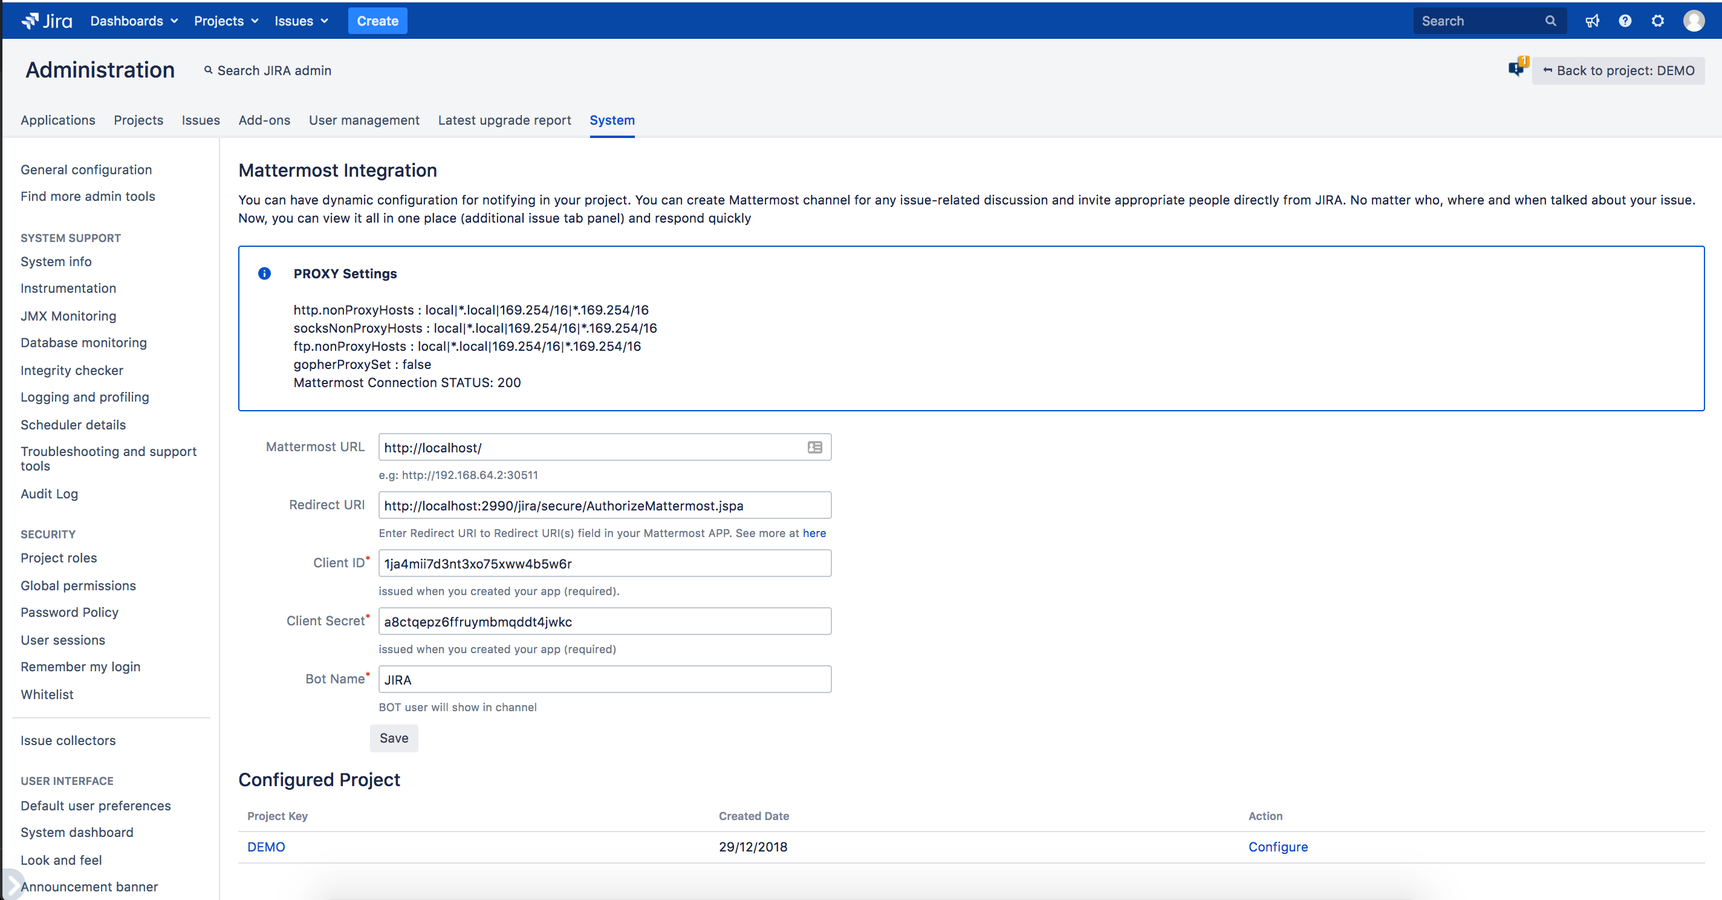
Task: Open Logging and profiling
Action: tap(85, 398)
